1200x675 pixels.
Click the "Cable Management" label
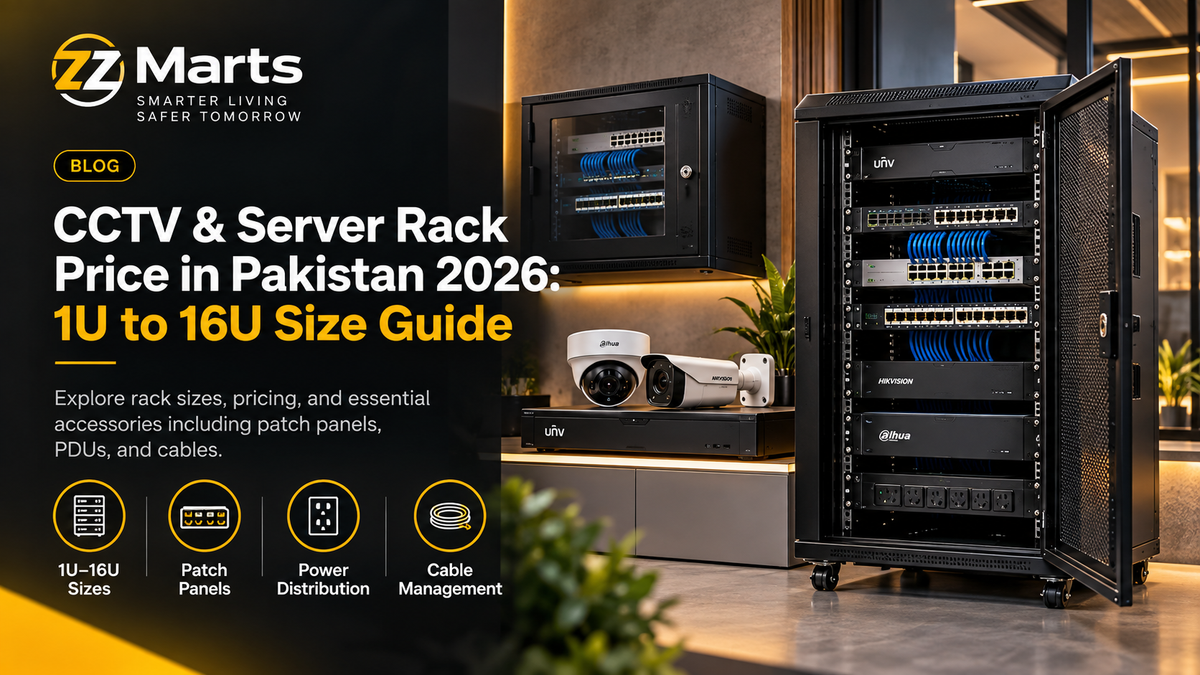point(450,579)
